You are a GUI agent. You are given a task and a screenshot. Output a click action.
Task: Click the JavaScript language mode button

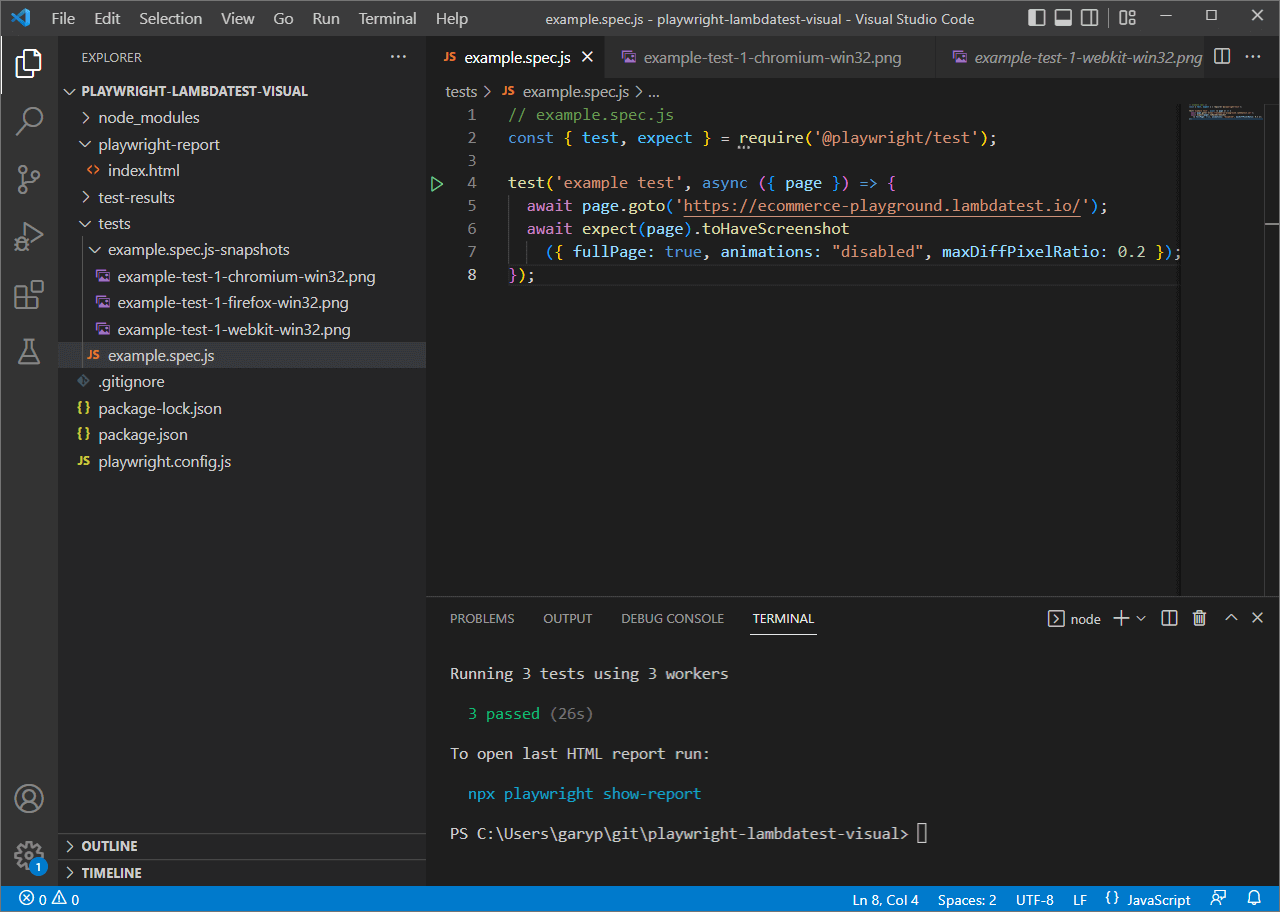tap(1158, 899)
